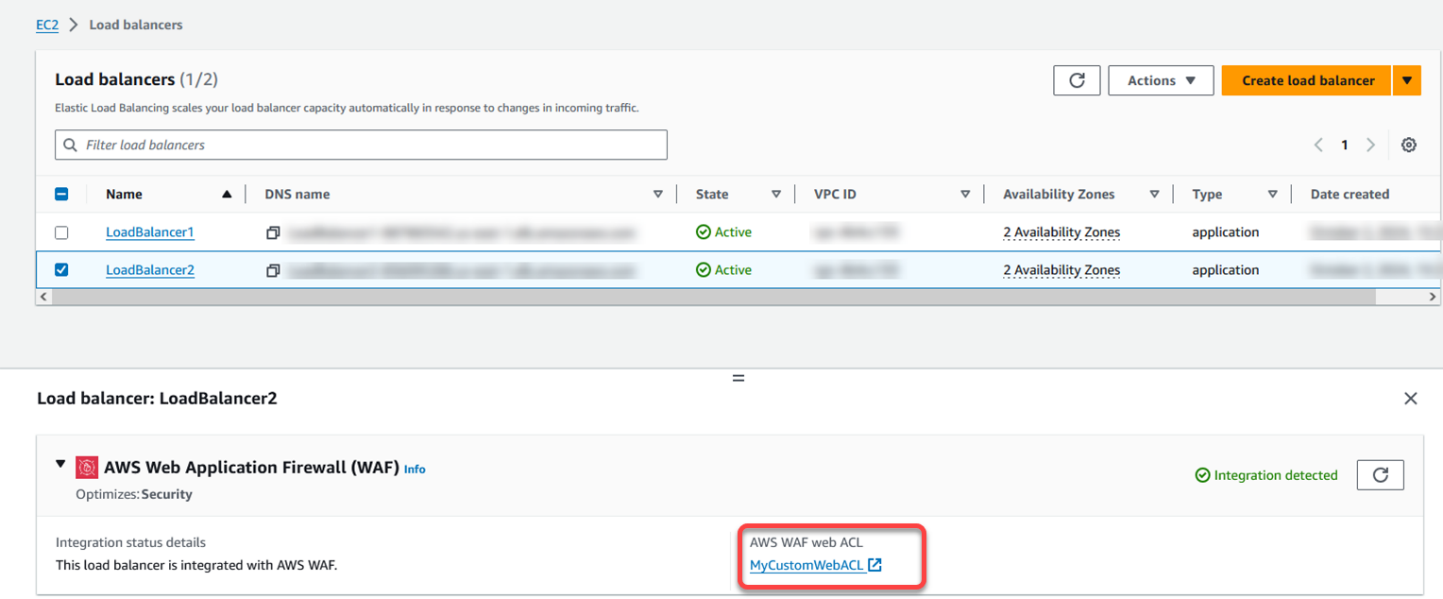
Task: Toggle the select-all checkbox in the header
Action: click(x=62, y=193)
